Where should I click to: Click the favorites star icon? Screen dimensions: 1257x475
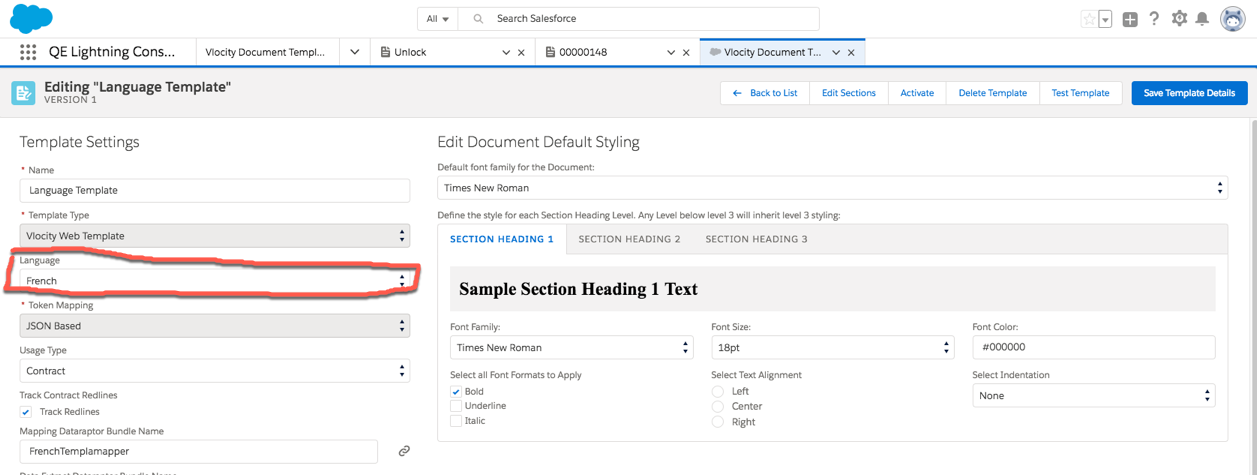click(x=1088, y=19)
